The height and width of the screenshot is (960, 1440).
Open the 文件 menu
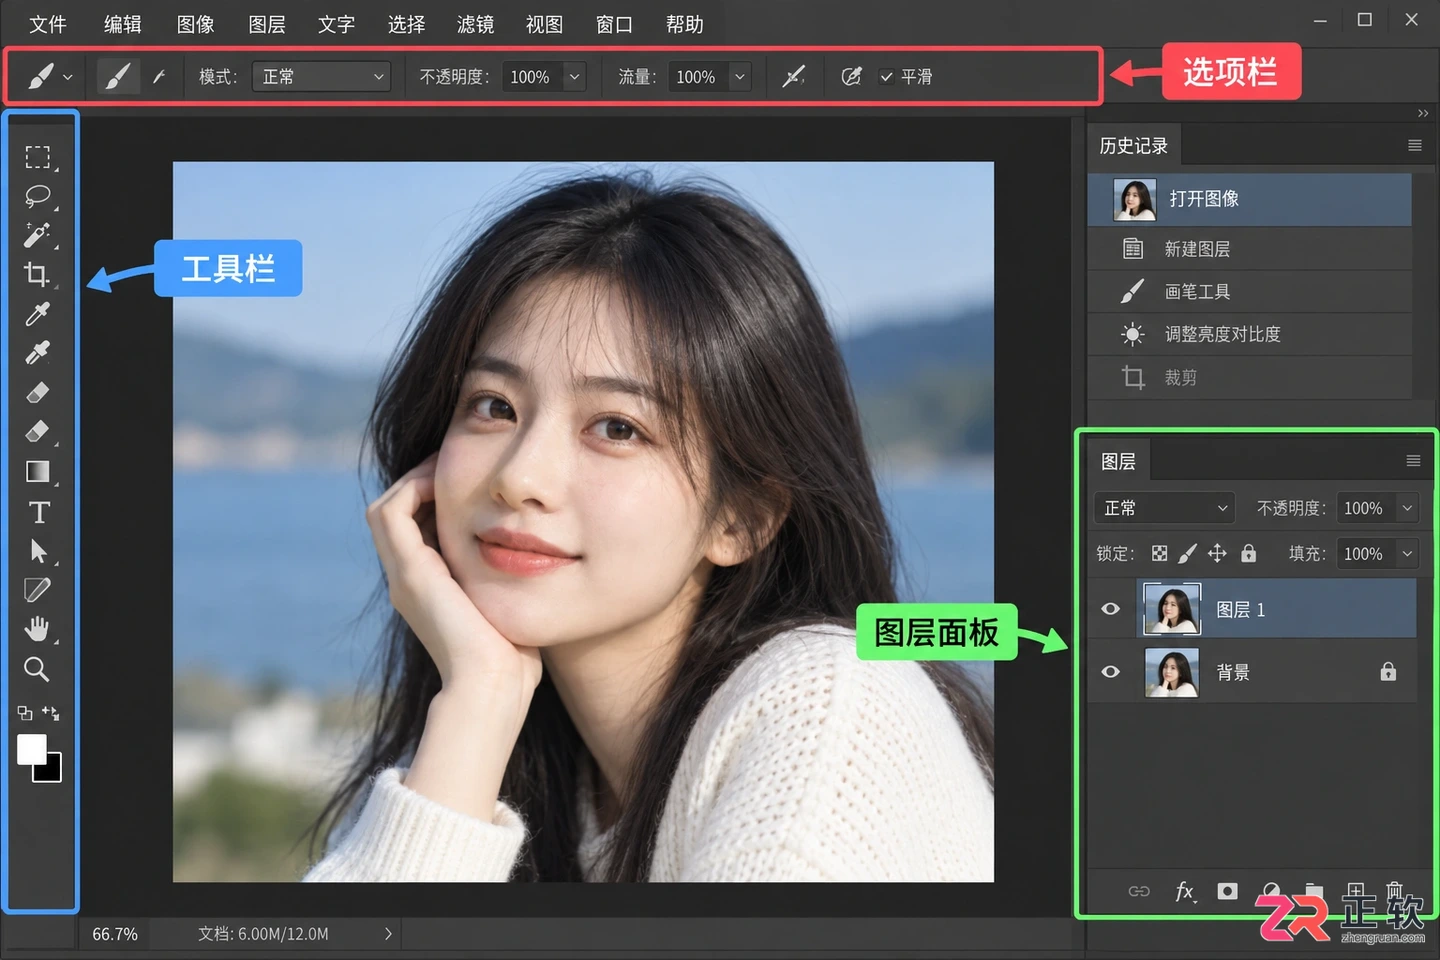pyautogui.click(x=47, y=24)
